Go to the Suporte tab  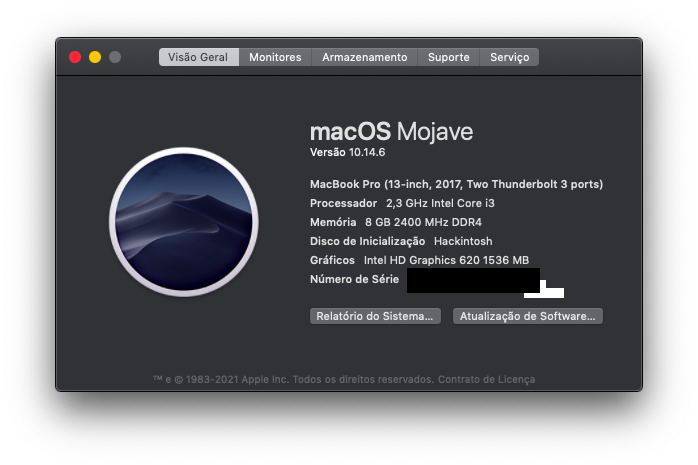click(x=449, y=57)
